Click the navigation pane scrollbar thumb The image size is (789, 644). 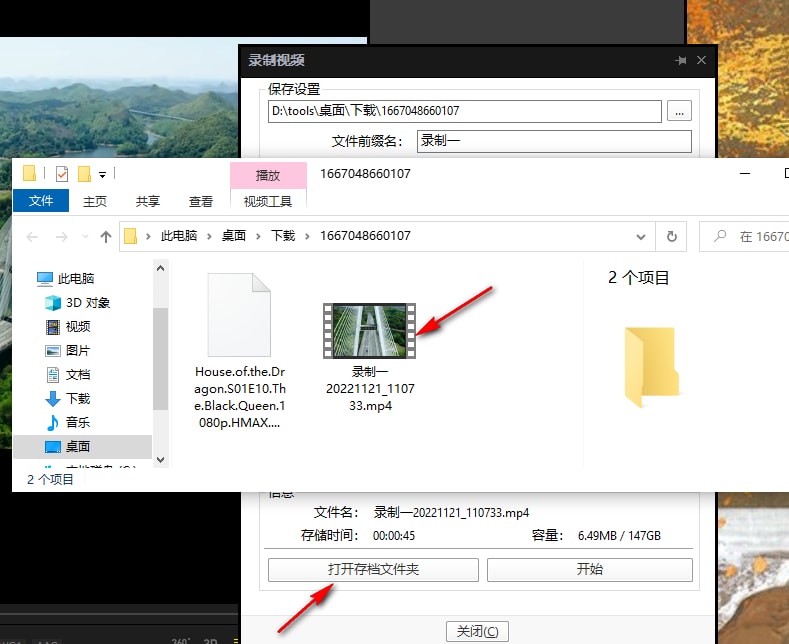pyautogui.click(x=161, y=358)
